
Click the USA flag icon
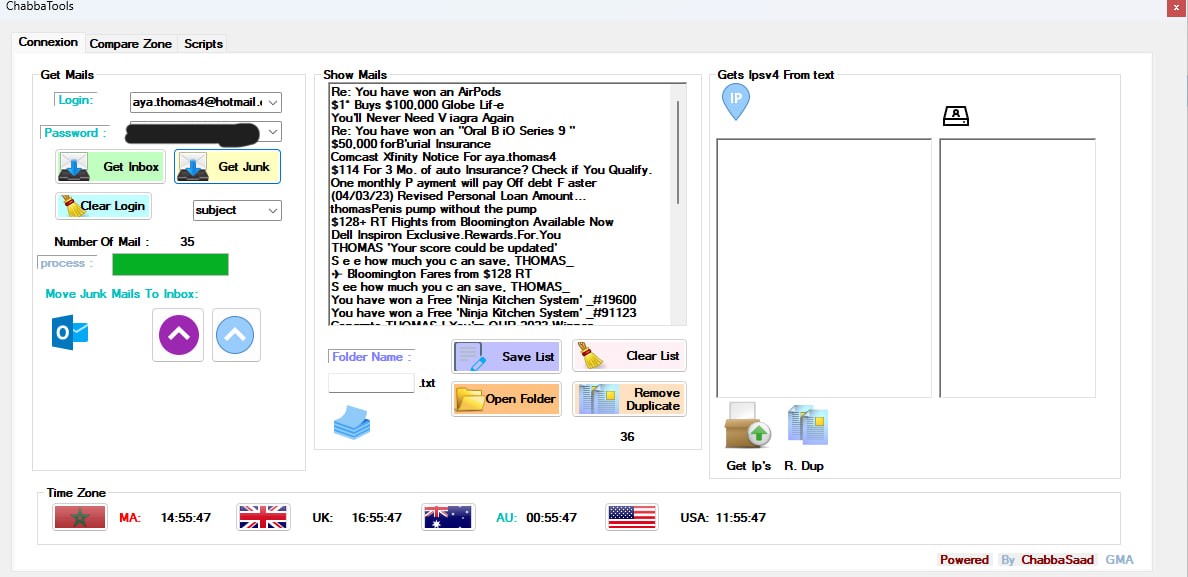click(x=631, y=517)
